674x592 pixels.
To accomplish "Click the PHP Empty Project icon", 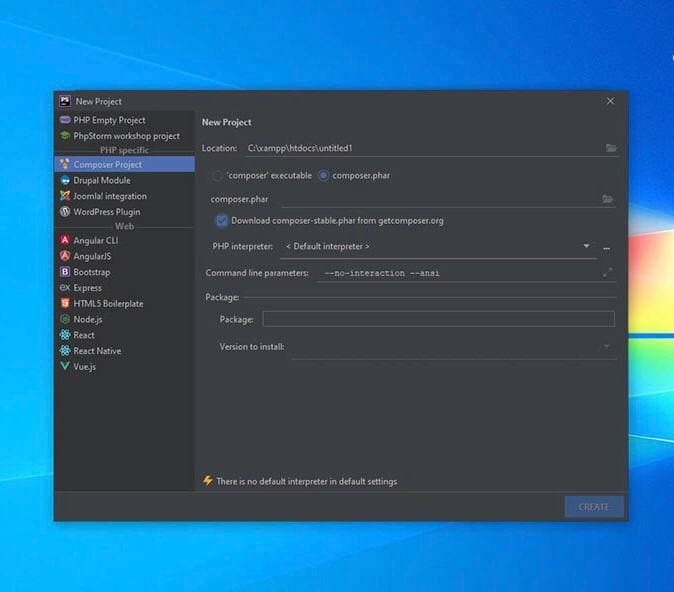I will point(65,120).
